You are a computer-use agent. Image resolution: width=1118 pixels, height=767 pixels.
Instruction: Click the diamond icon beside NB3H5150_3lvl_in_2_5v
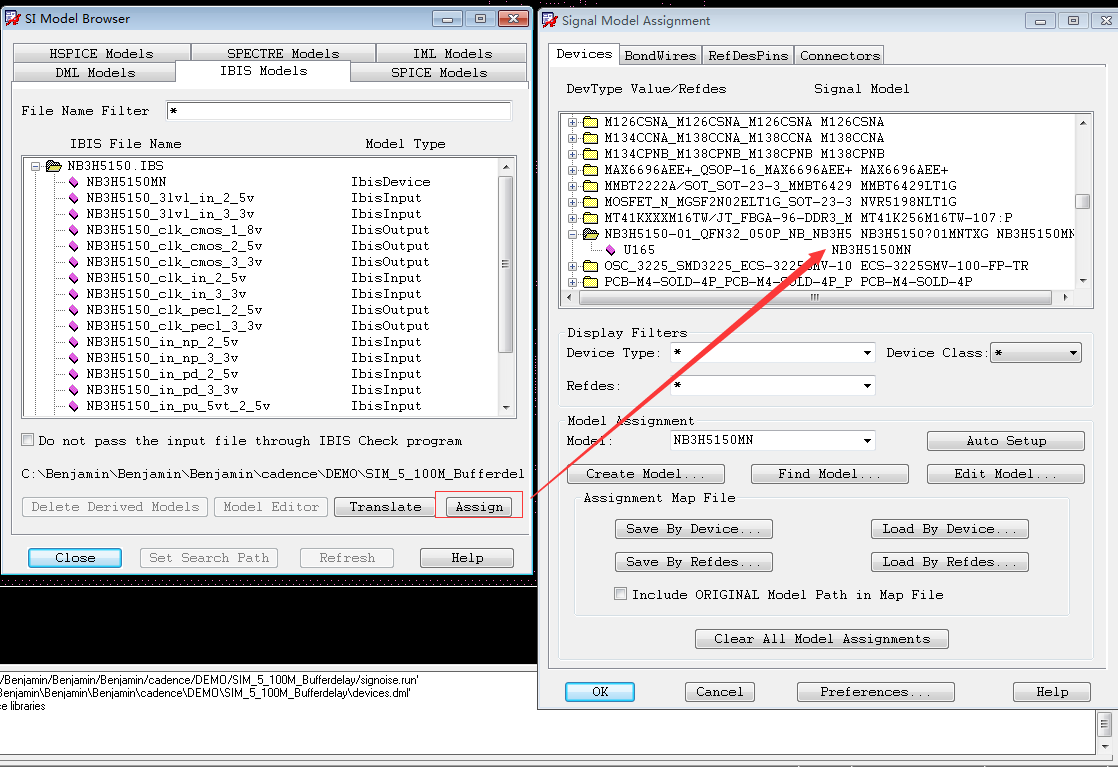point(73,198)
